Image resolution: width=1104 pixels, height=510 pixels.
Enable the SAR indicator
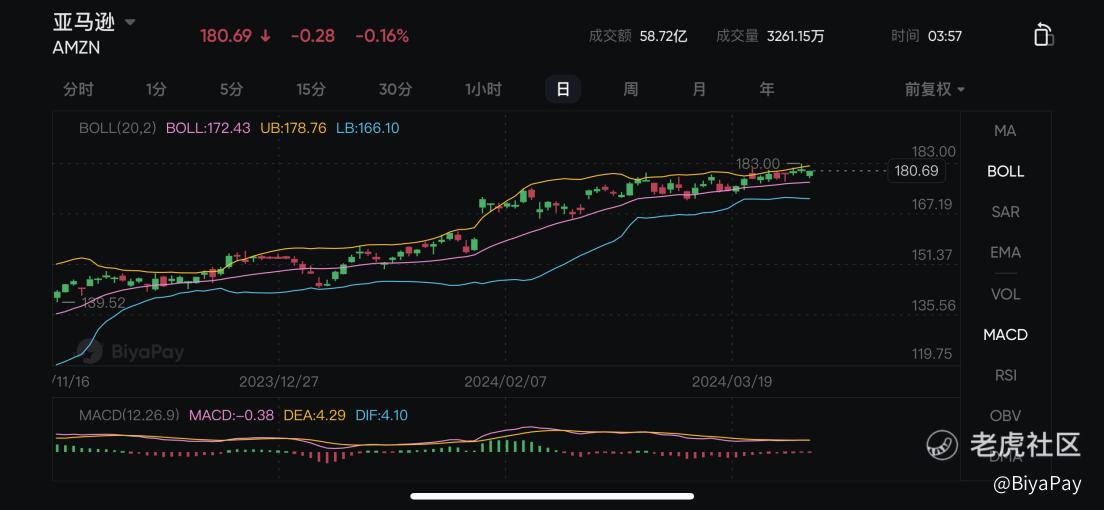click(x=1005, y=211)
